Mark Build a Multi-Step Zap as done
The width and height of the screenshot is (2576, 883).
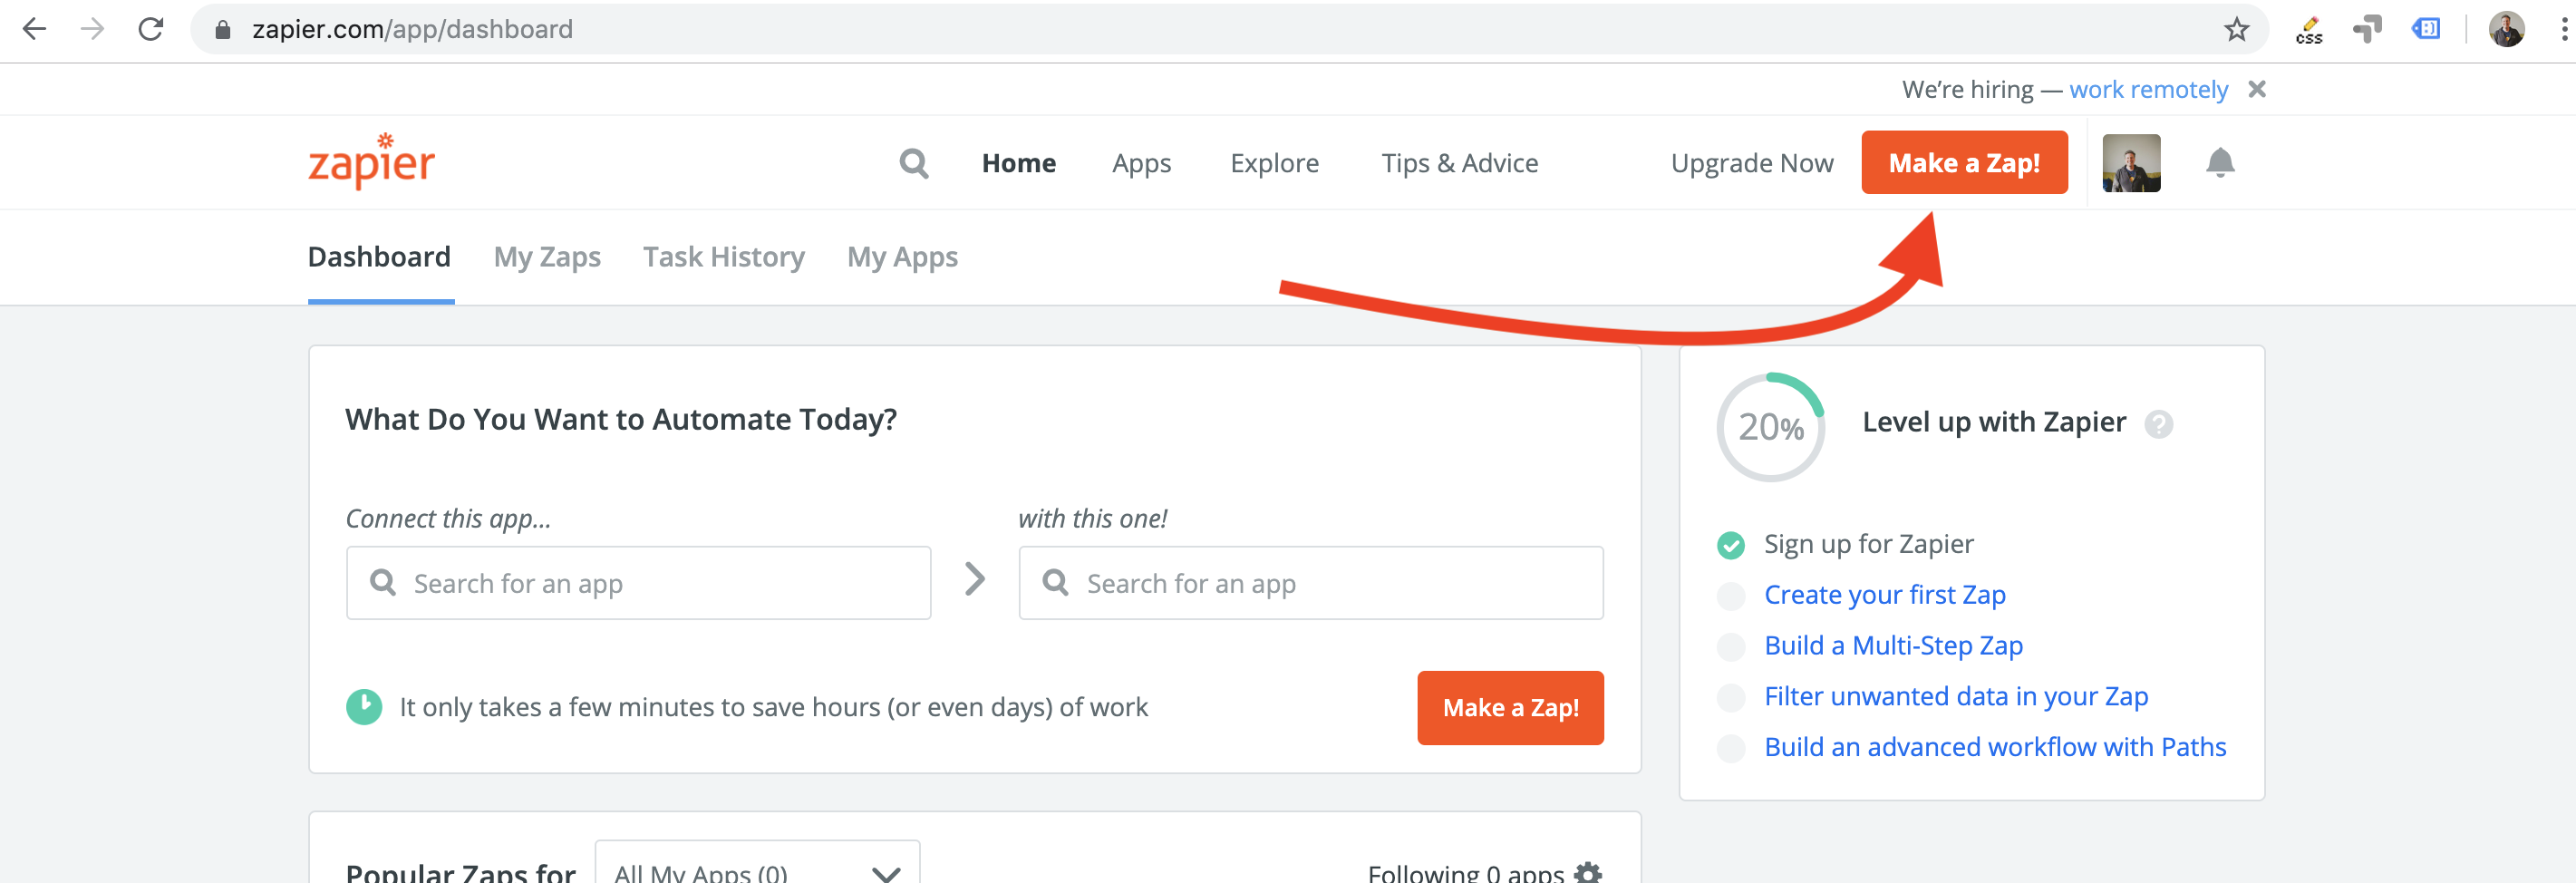tap(1731, 646)
